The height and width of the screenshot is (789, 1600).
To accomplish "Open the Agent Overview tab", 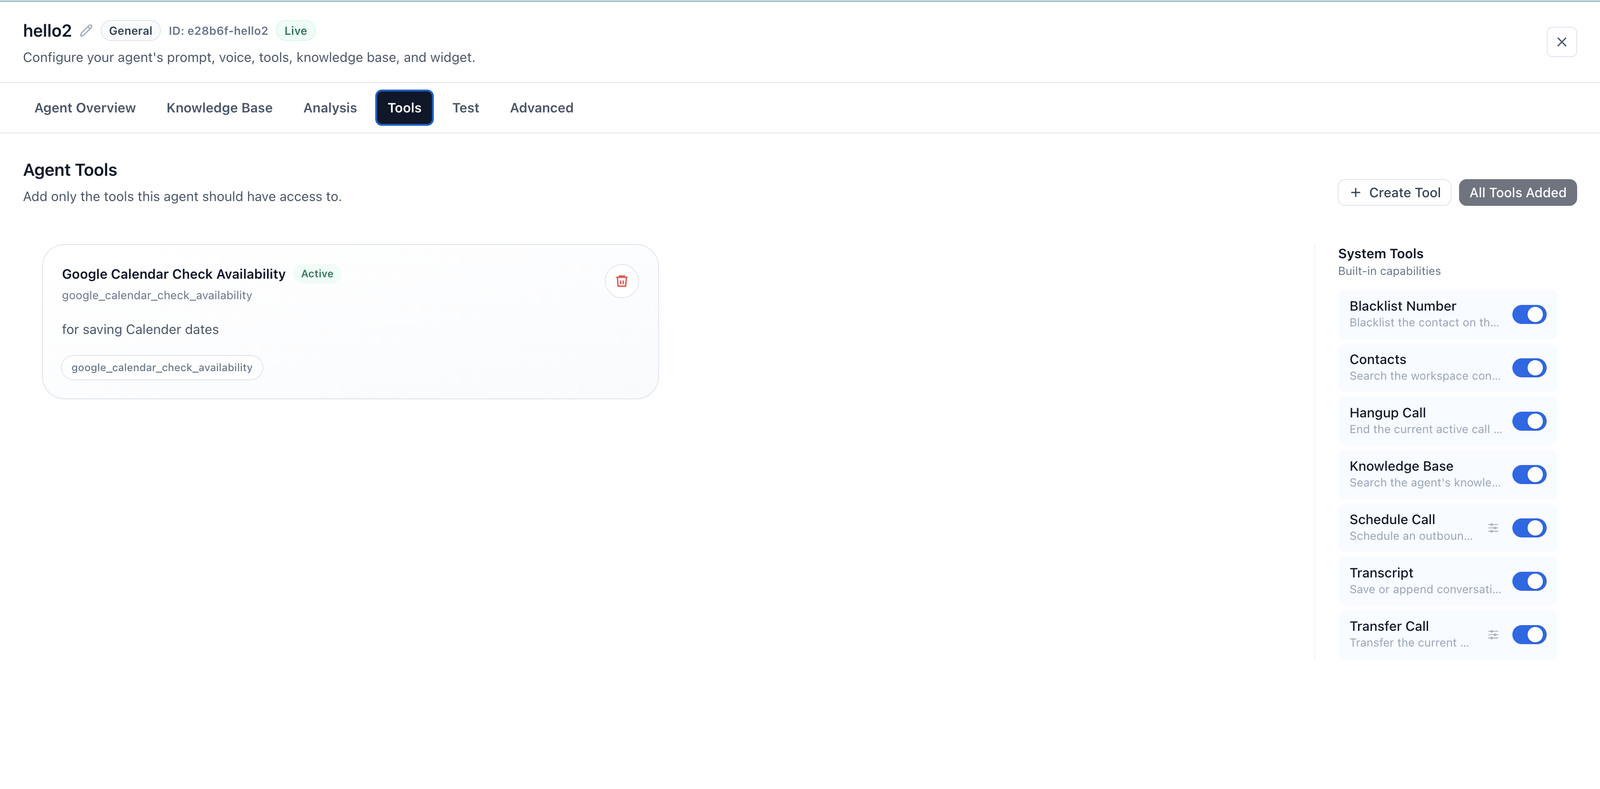I will 85,108.
